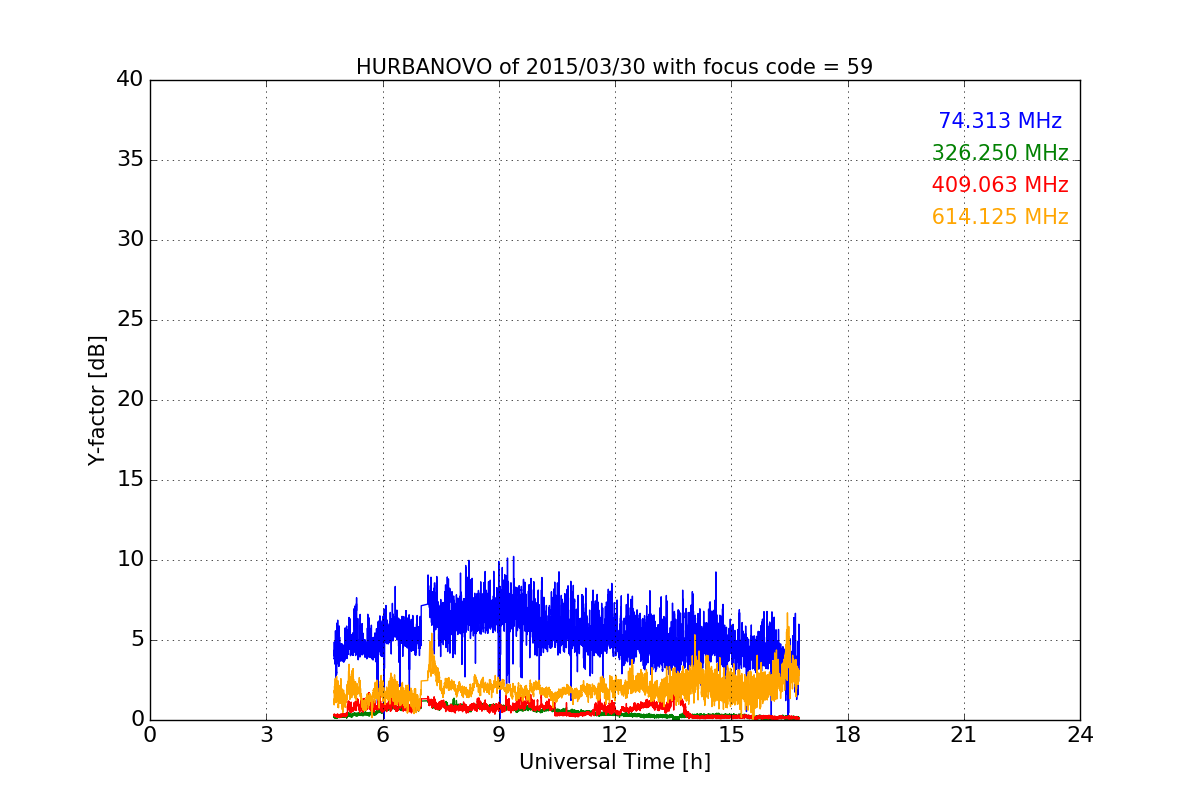Click x-axis tick label 24
1200x800 pixels.
[1080, 735]
